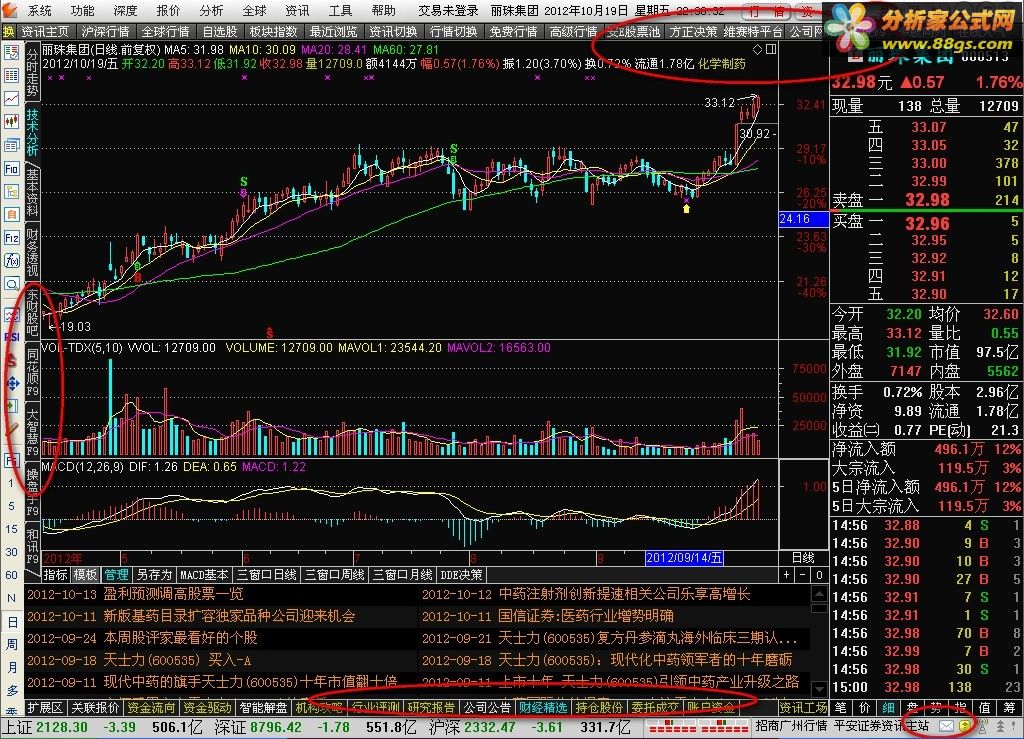Open the 基本资料 side tab

pos(33,193)
